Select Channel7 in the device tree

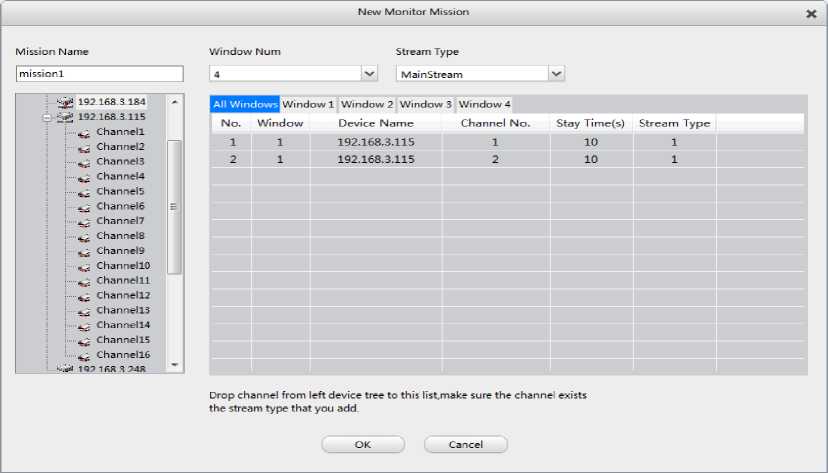tap(120, 221)
